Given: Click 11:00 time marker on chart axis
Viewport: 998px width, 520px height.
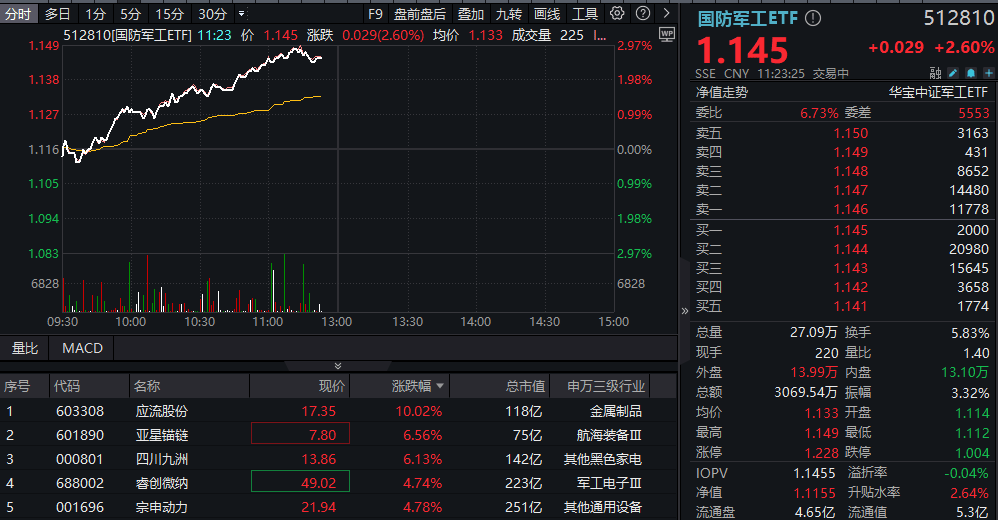Looking at the screenshot, I should tap(267, 322).
